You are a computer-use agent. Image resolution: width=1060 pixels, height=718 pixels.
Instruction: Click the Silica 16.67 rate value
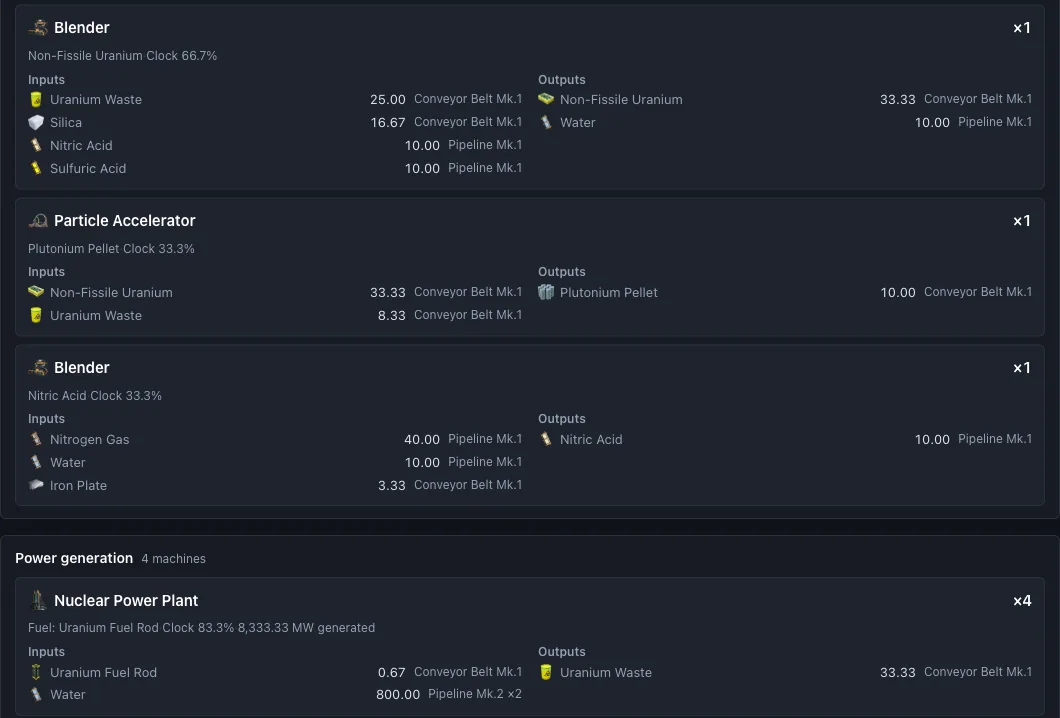tap(388, 122)
